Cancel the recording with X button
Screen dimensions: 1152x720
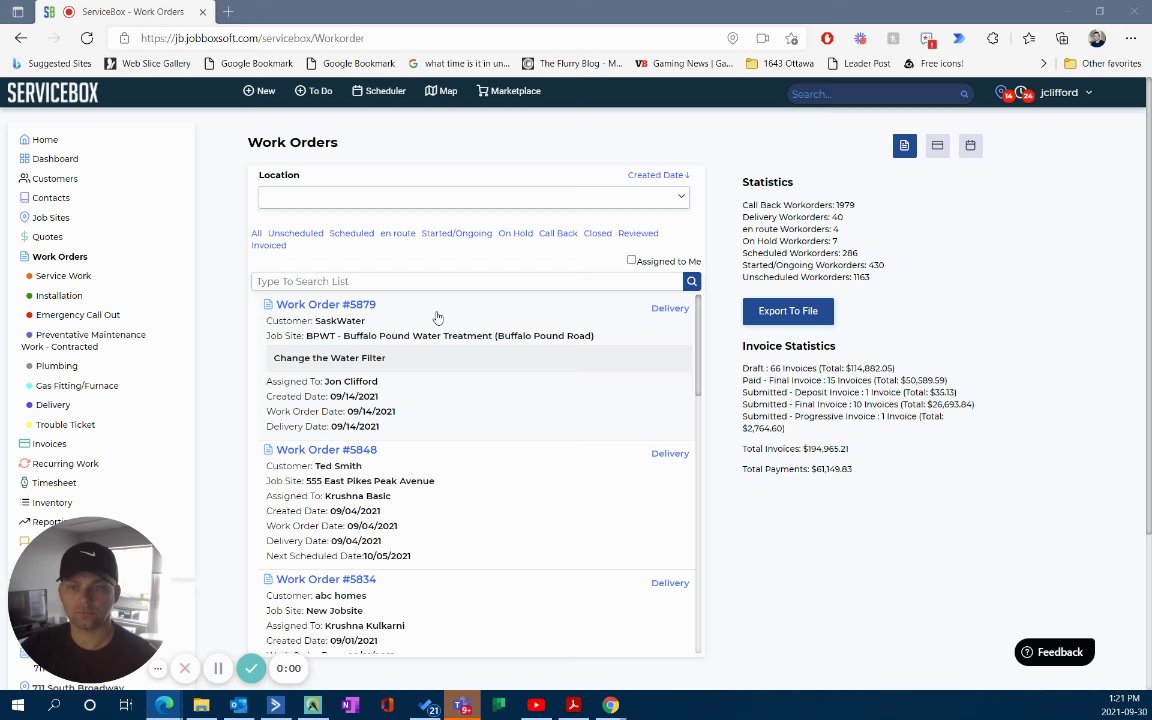185,669
